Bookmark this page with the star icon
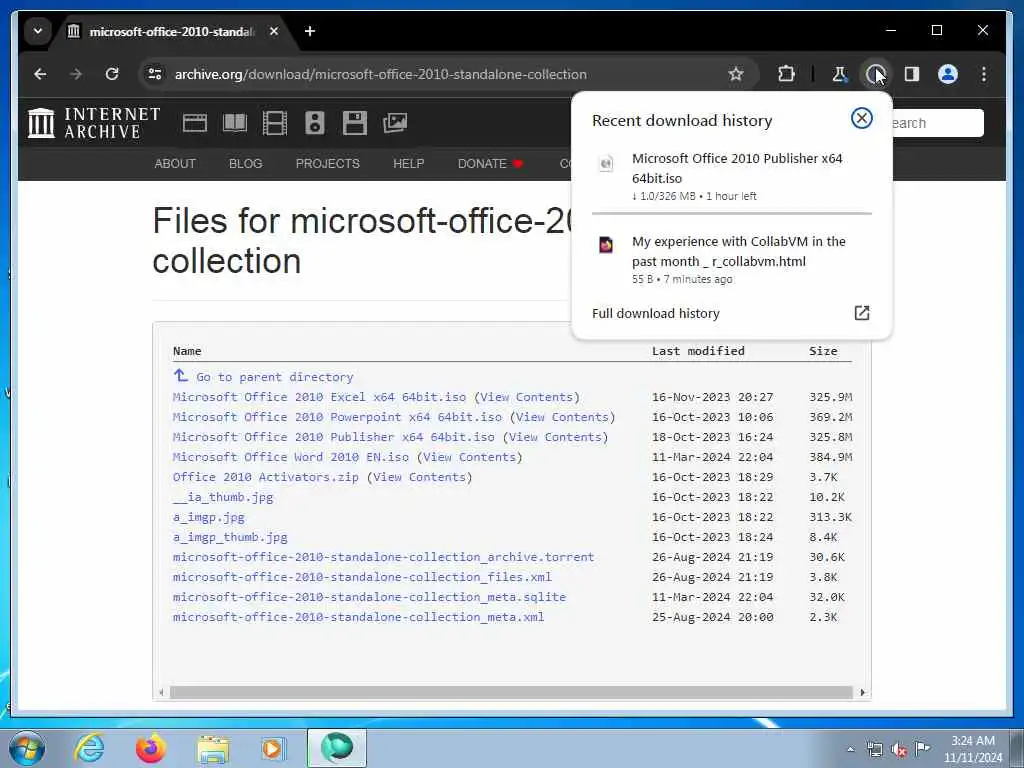Viewport: 1024px width, 768px height. [x=735, y=74]
